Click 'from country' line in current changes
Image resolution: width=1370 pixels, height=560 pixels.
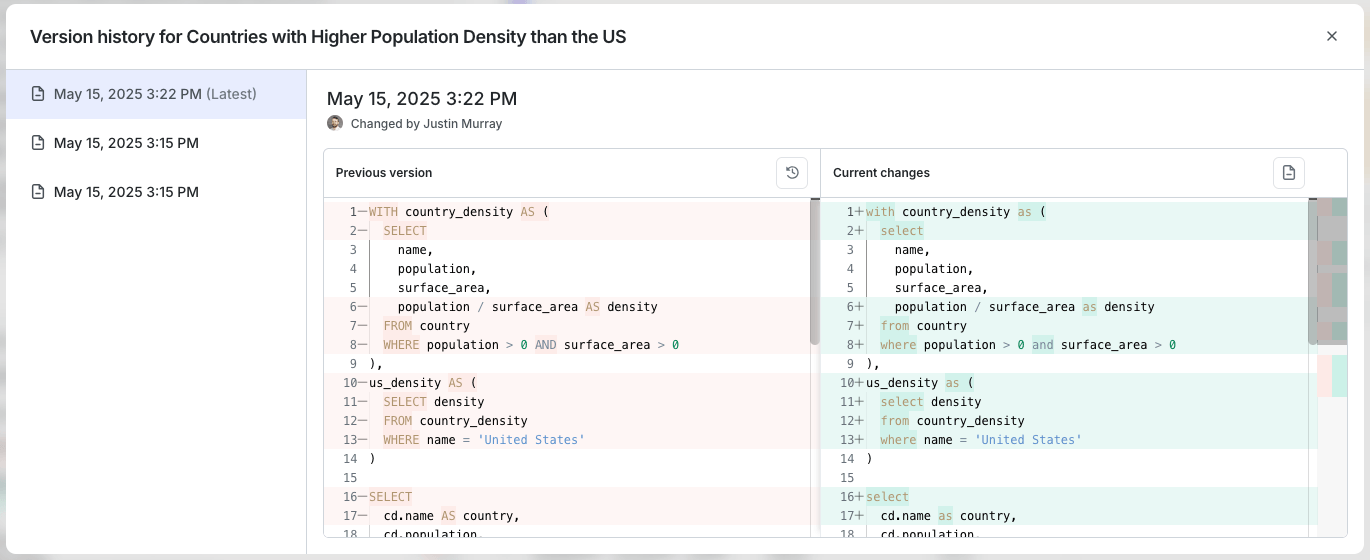[923, 326]
